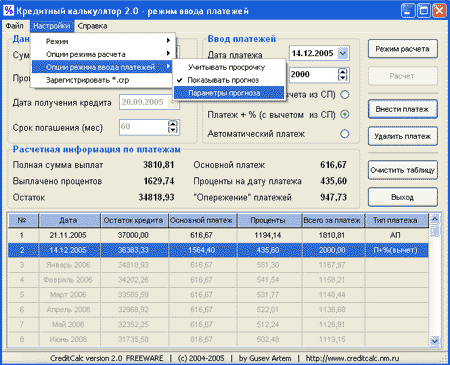Image resolution: width=450 pixels, height=365 pixels.
Task: Click the Основной платеж column header
Action: click(203, 220)
